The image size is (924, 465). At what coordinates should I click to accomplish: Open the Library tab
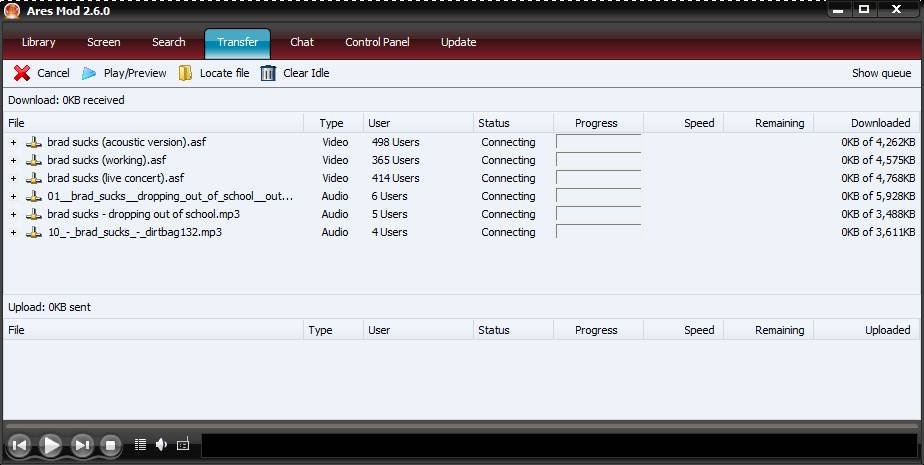[38, 42]
